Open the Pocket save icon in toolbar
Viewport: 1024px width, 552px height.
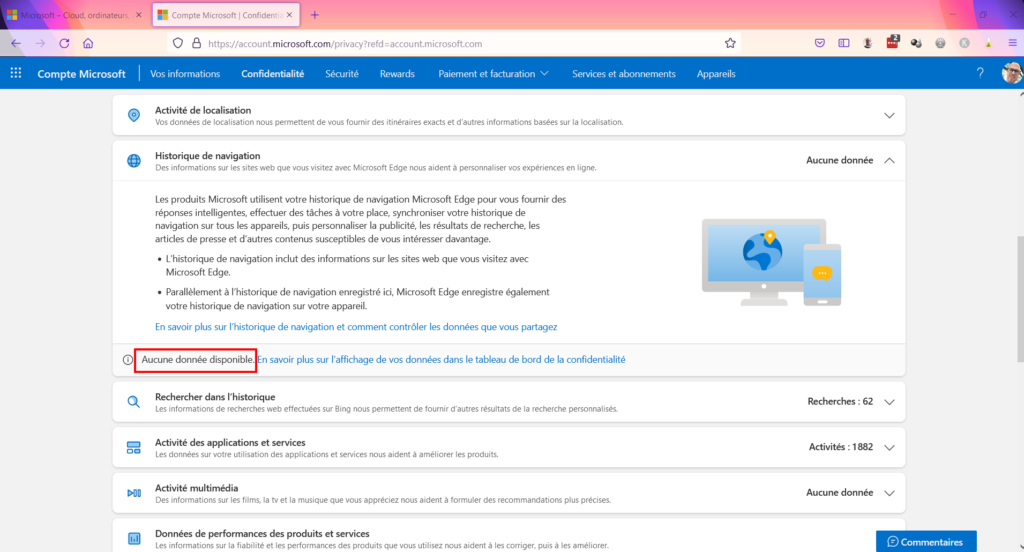(820, 43)
